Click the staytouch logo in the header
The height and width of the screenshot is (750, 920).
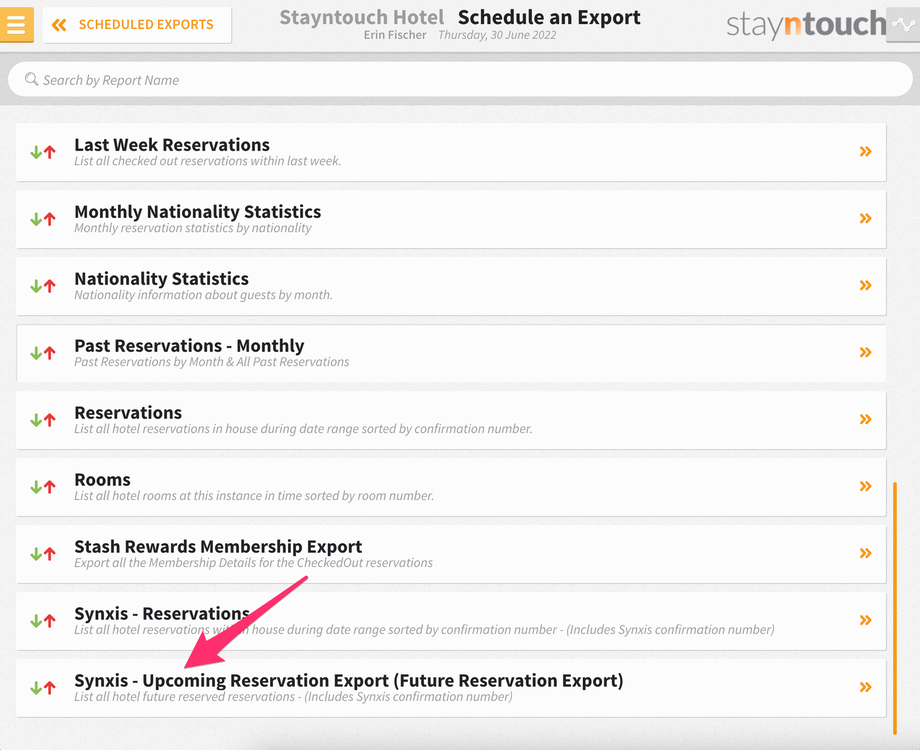(x=806, y=25)
